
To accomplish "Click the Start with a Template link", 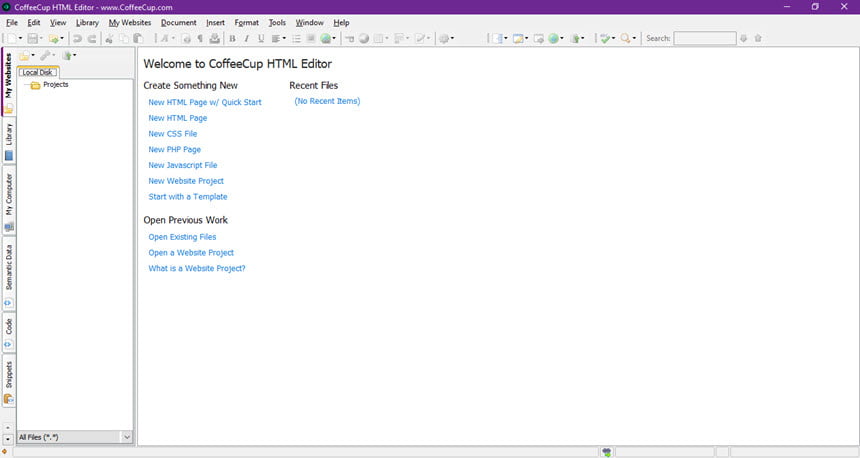I will pyautogui.click(x=188, y=197).
